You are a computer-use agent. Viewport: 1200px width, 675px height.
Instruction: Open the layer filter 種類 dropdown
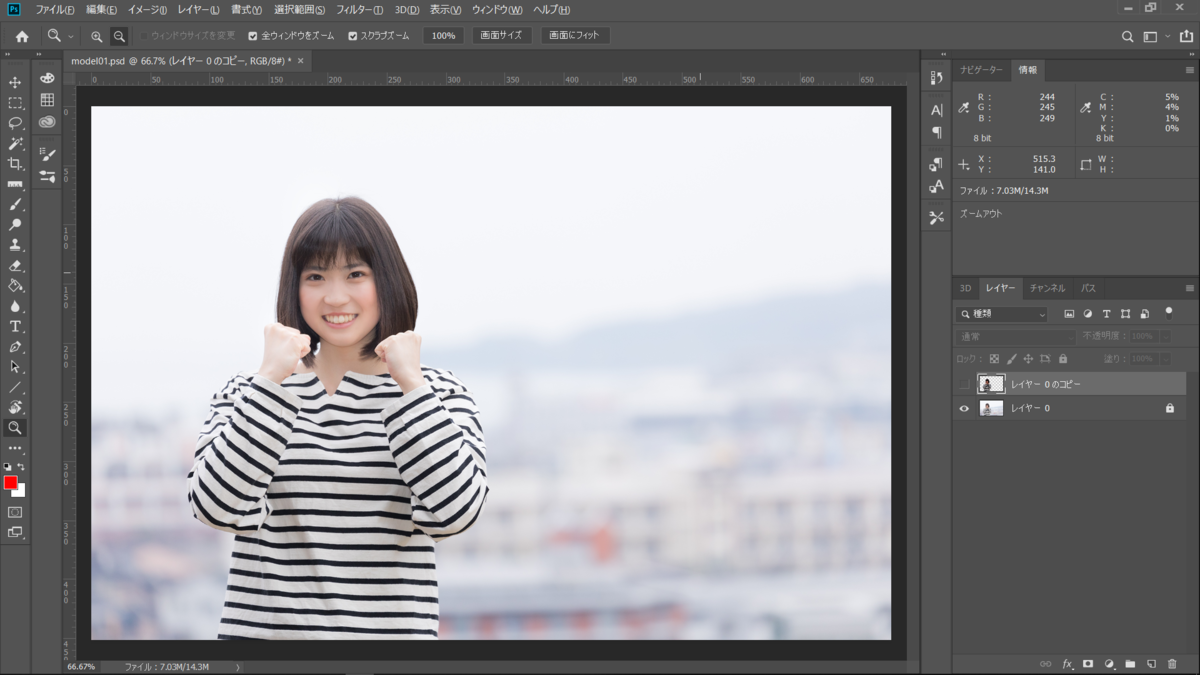(1000, 313)
